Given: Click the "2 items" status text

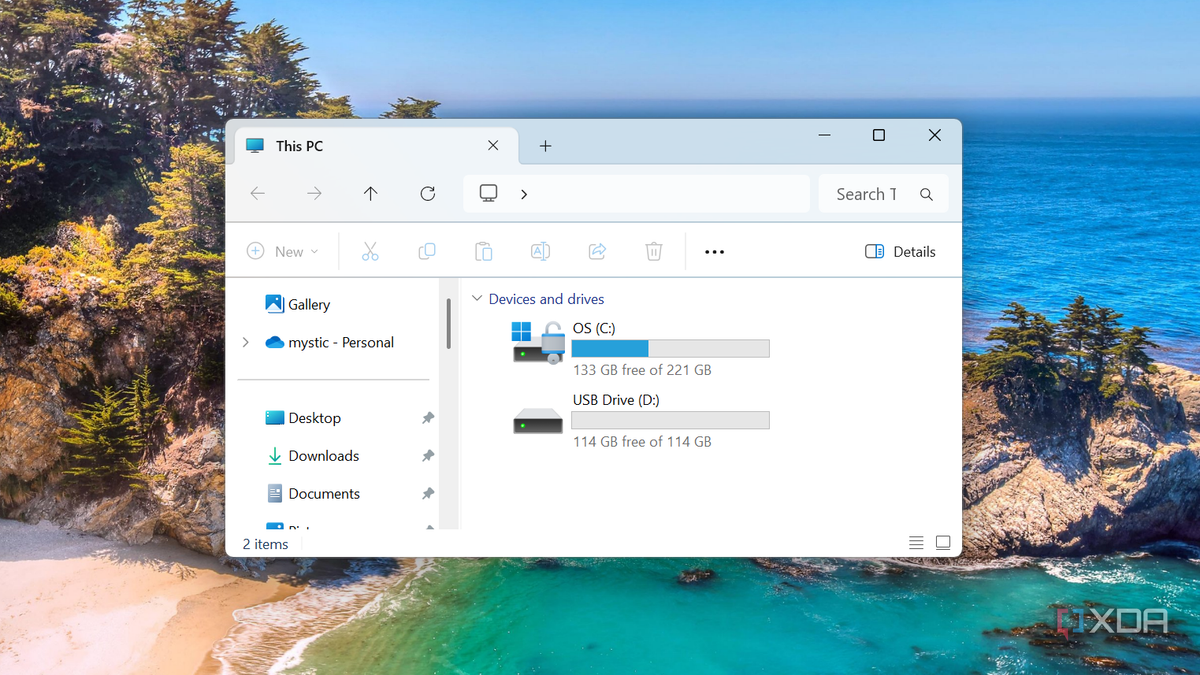Looking at the screenshot, I should (x=265, y=544).
